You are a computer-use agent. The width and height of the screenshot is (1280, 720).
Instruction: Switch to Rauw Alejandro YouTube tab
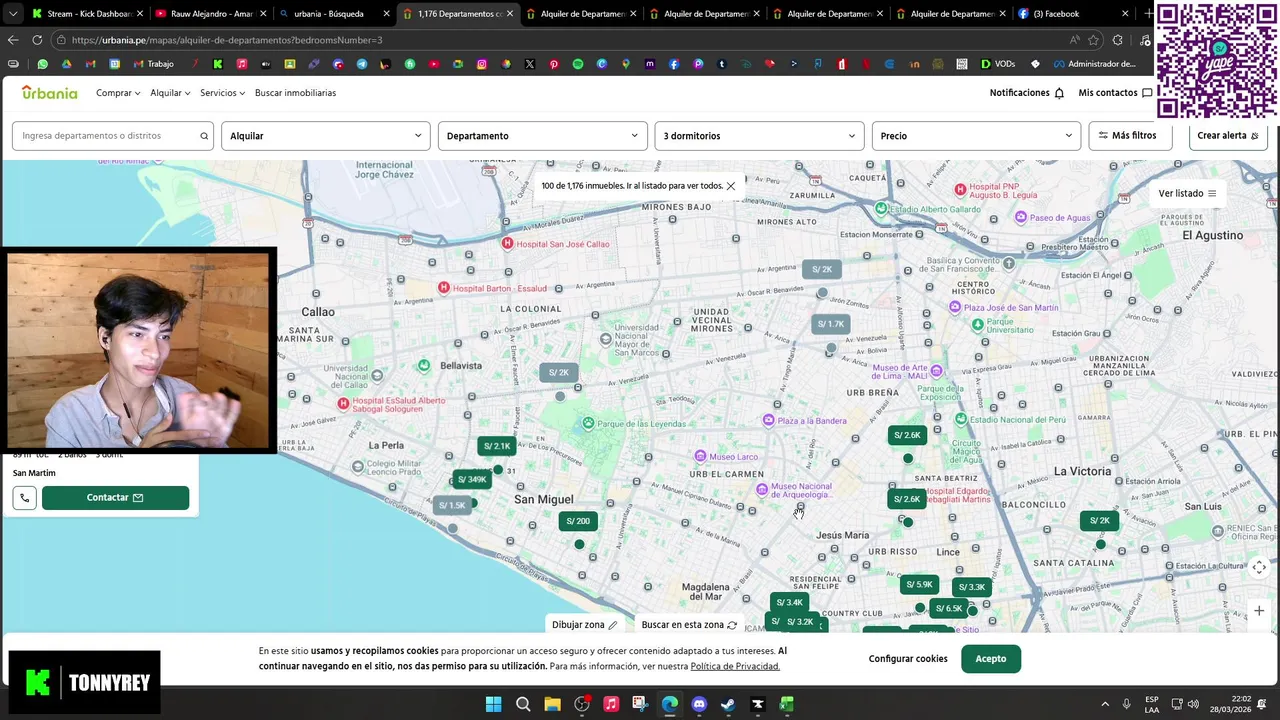pyautogui.click(x=209, y=14)
